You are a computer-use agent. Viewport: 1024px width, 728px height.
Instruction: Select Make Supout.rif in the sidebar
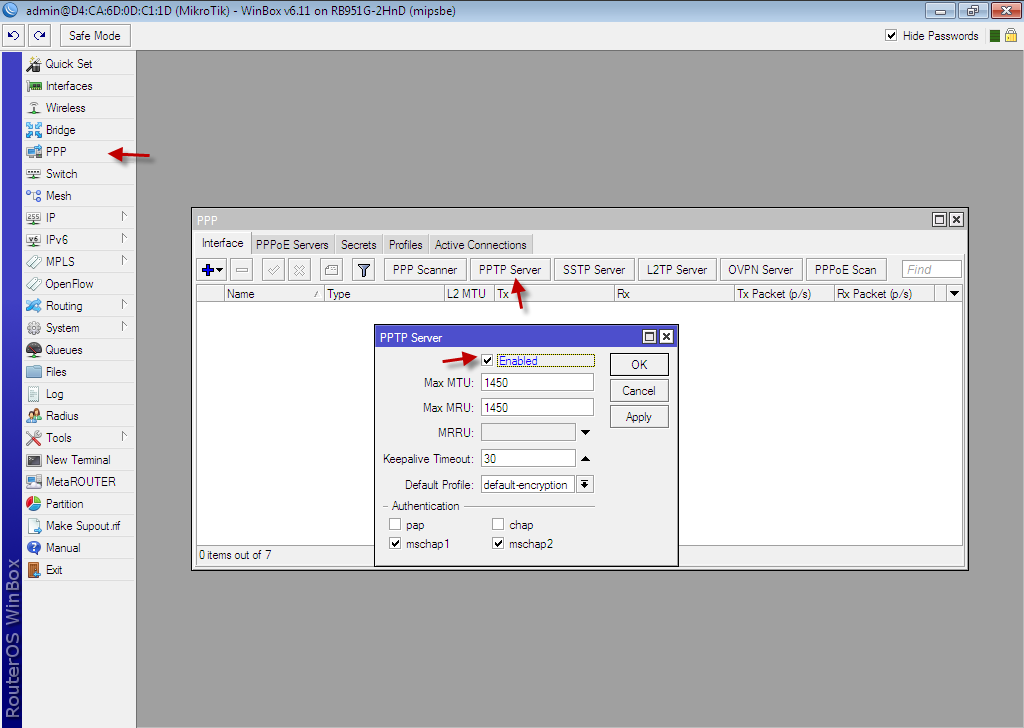click(79, 526)
